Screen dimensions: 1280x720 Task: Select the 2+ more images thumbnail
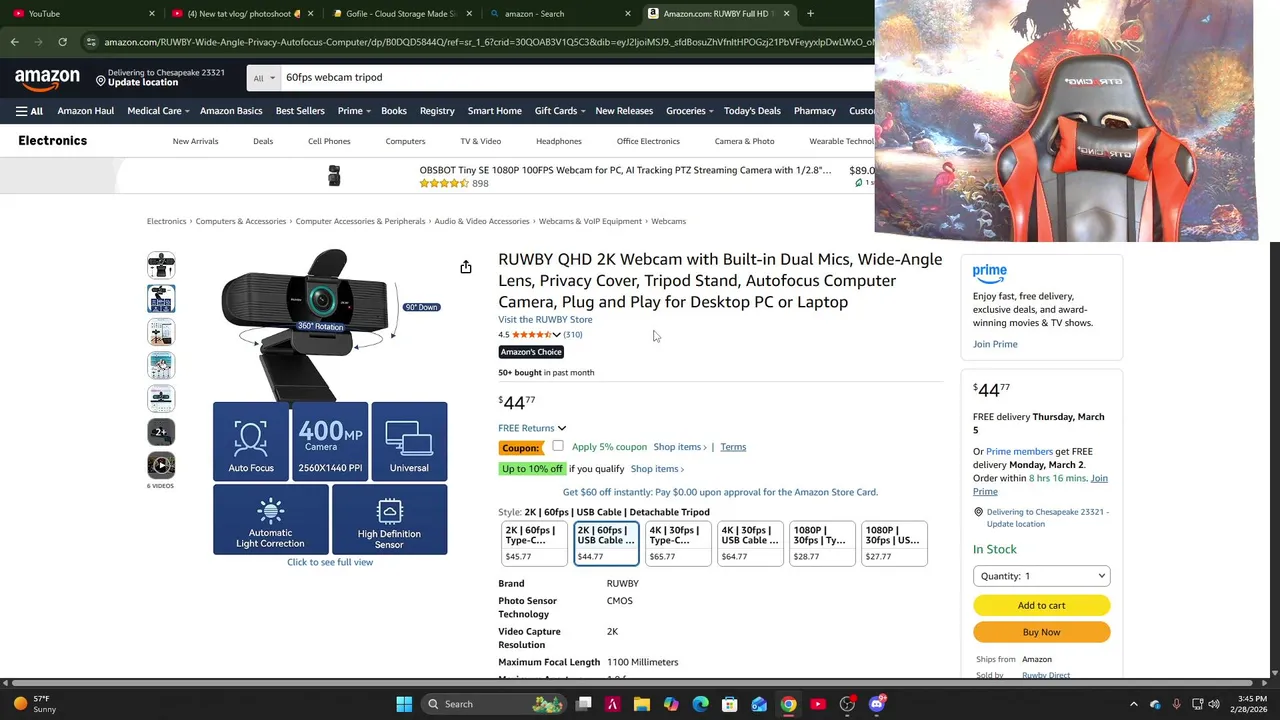click(161, 432)
